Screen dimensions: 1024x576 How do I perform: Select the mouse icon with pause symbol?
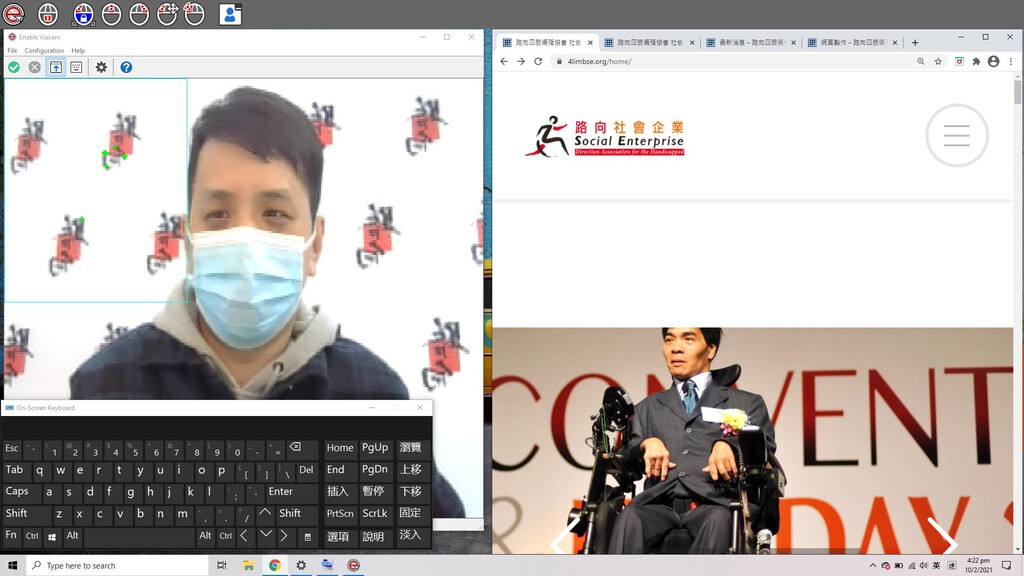(47, 14)
